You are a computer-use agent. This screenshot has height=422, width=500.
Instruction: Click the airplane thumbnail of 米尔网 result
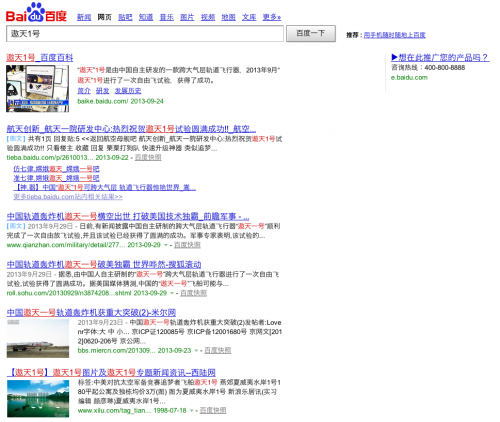tap(38, 338)
